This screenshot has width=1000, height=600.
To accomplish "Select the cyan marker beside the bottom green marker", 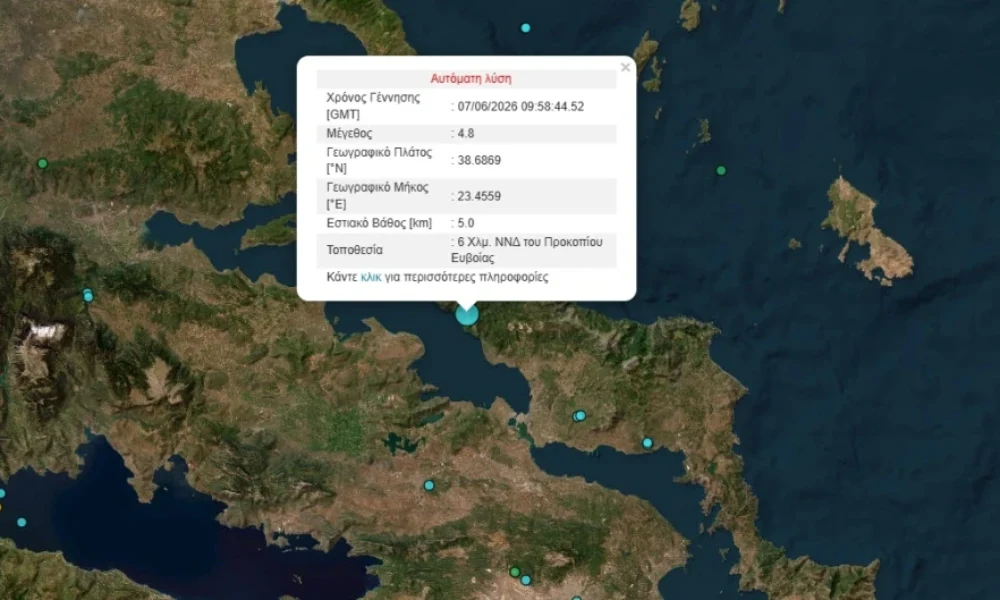I will [526, 580].
